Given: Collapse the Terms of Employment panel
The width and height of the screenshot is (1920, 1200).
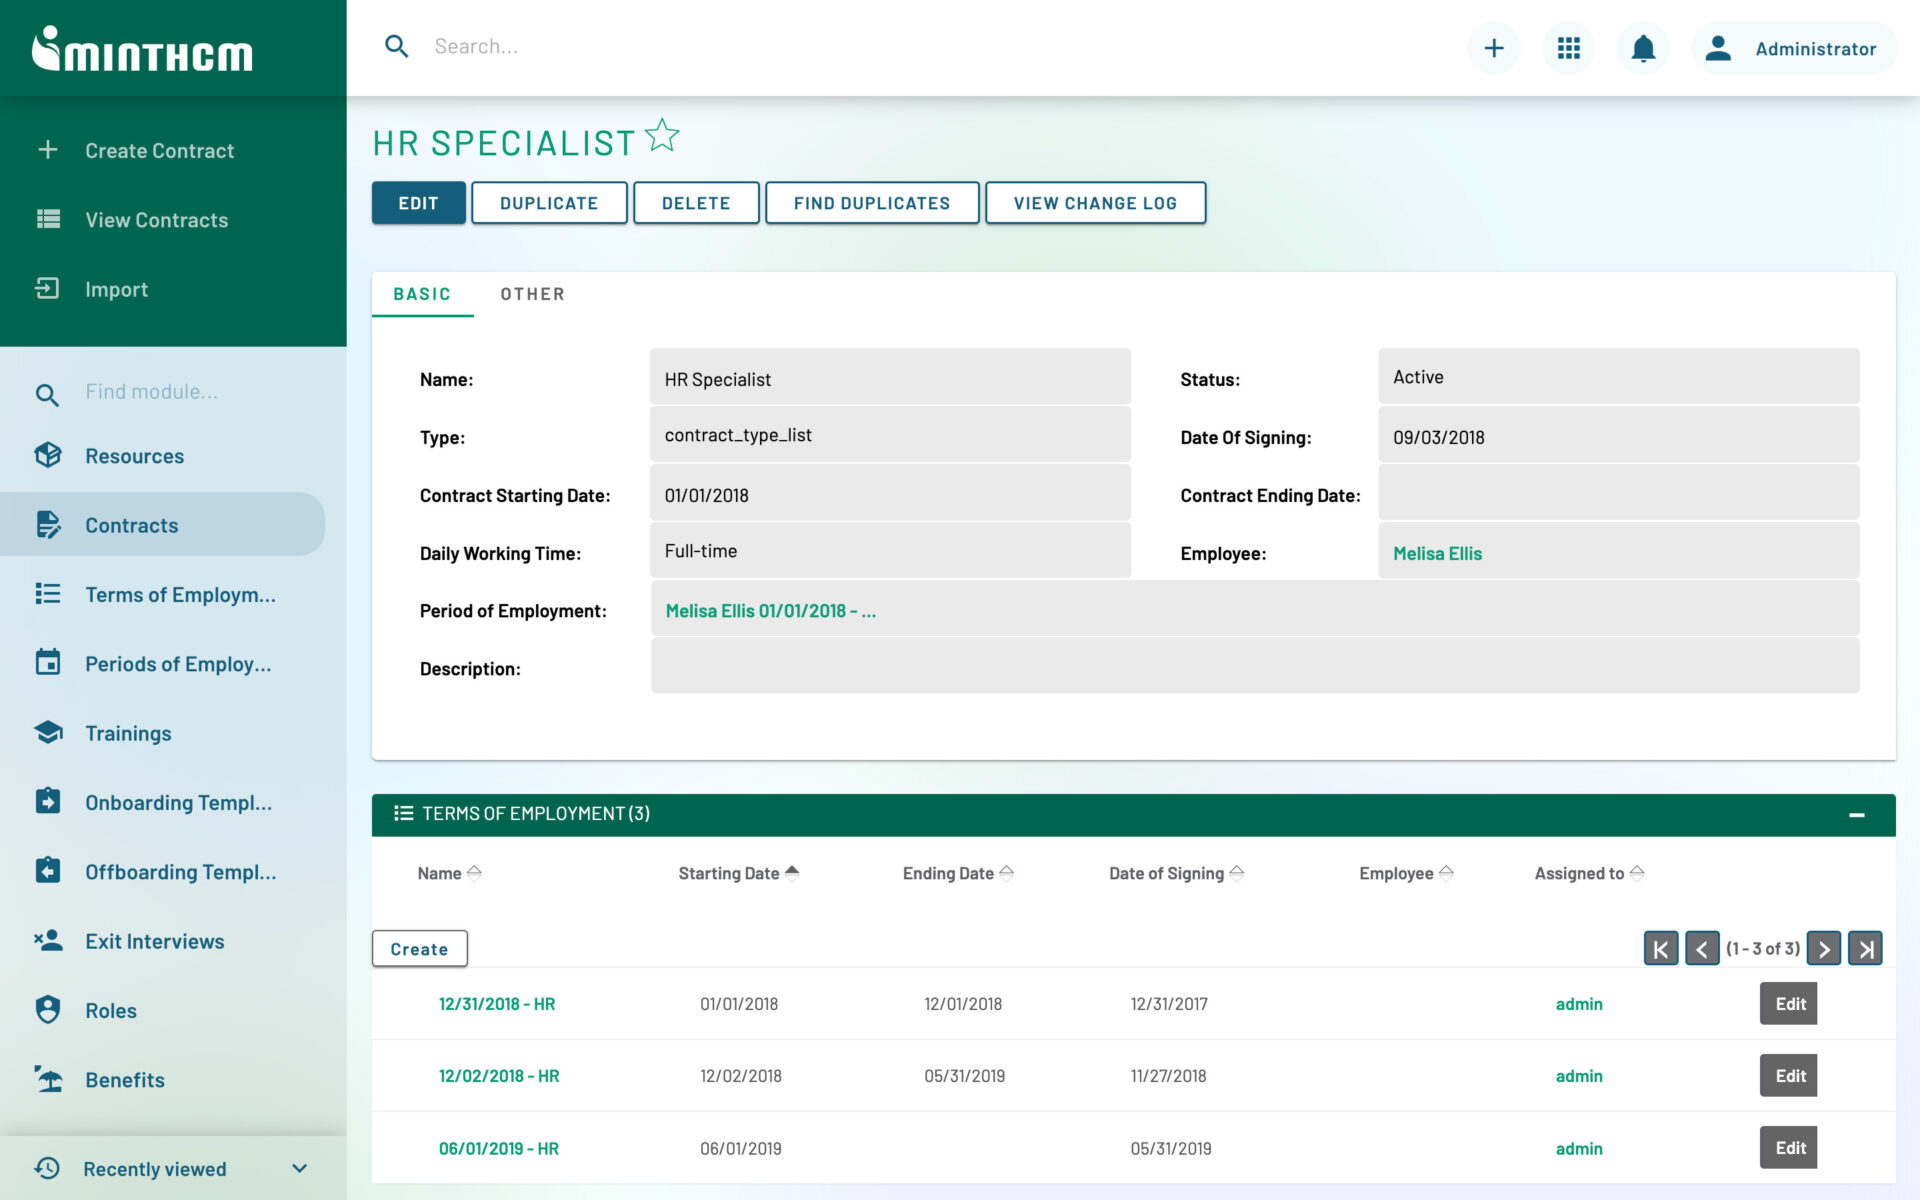Looking at the screenshot, I should (x=1859, y=813).
